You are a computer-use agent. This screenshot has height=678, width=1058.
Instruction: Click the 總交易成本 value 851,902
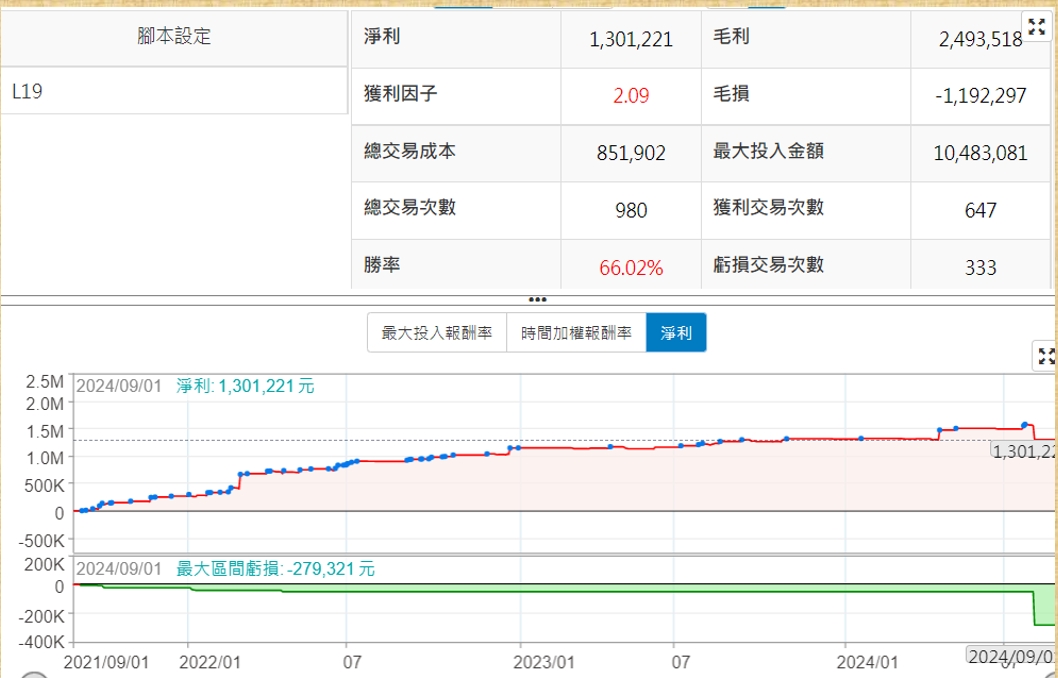pos(631,153)
